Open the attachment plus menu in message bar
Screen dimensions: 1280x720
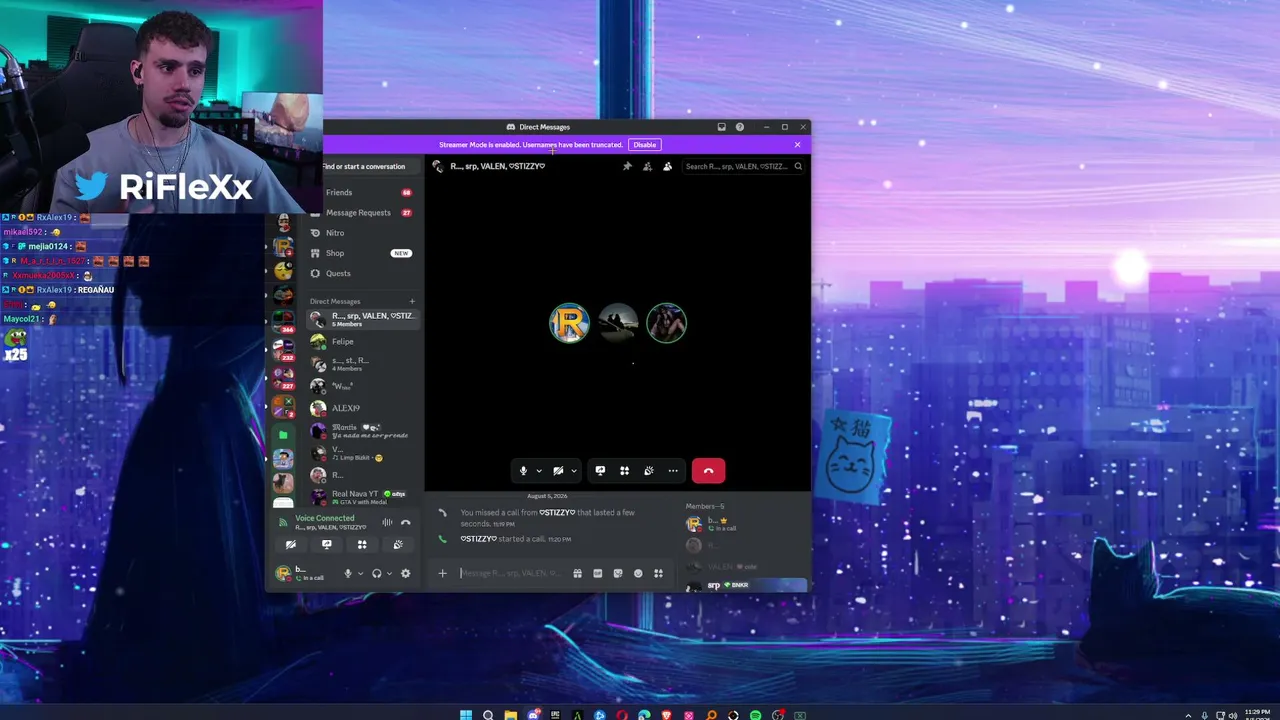click(442, 574)
